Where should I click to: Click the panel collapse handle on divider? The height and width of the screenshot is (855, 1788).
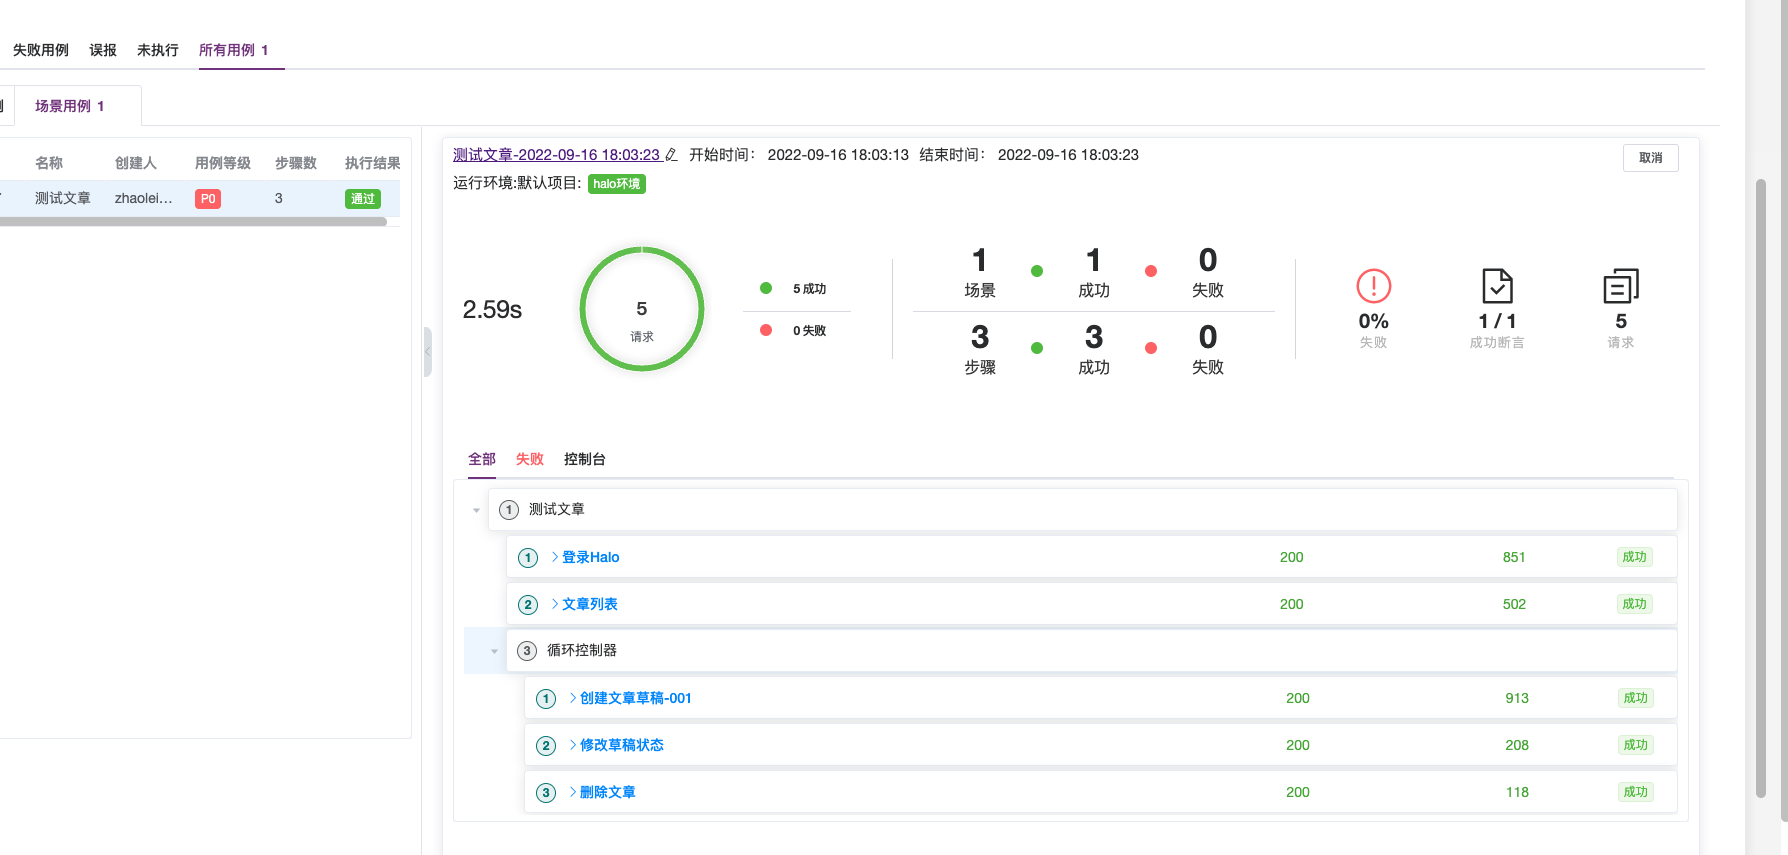tap(428, 352)
